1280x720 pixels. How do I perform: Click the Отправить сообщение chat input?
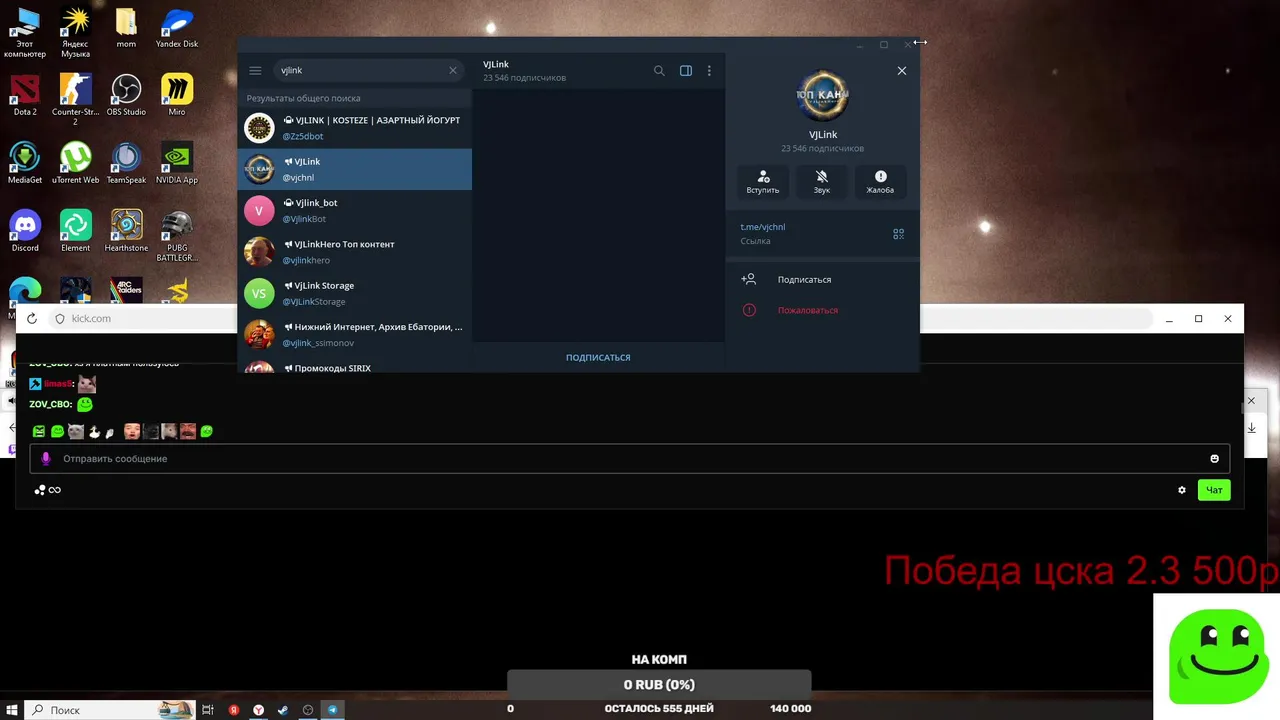point(630,458)
